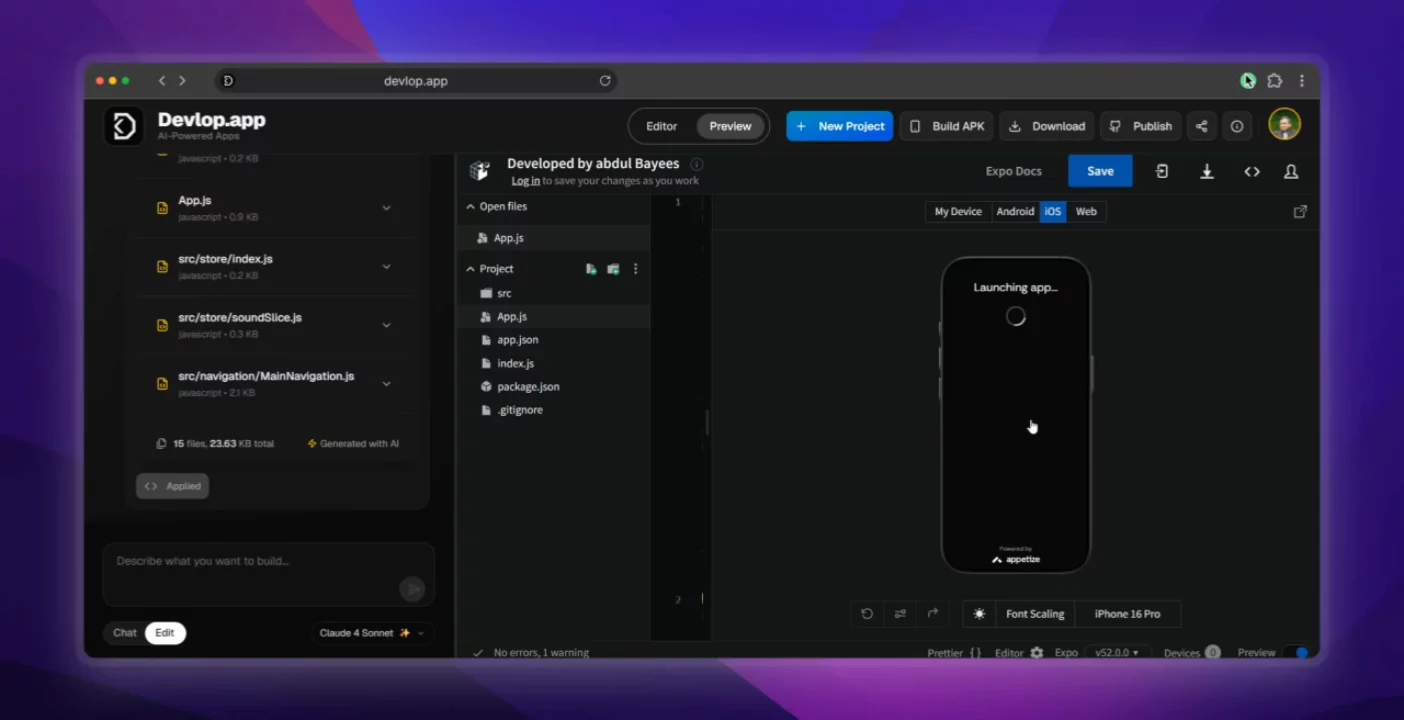Viewport: 1404px width, 720px height.
Task: Switch to the Android tab
Action: pyautogui.click(x=1015, y=211)
